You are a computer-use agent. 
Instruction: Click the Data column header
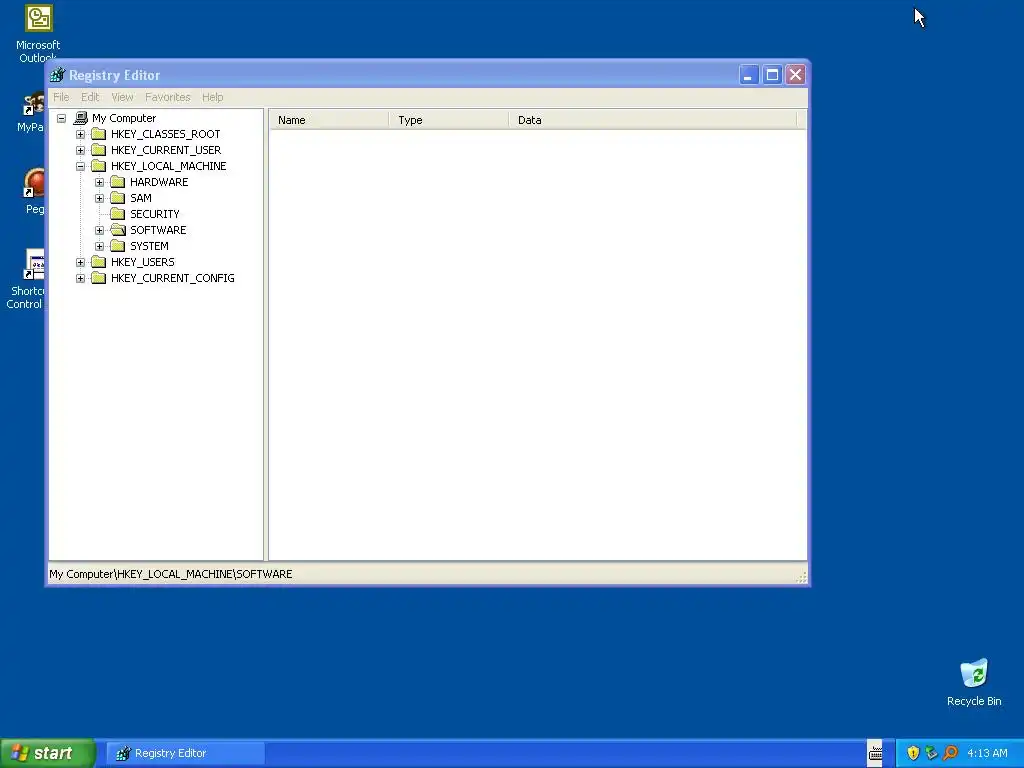coord(652,120)
